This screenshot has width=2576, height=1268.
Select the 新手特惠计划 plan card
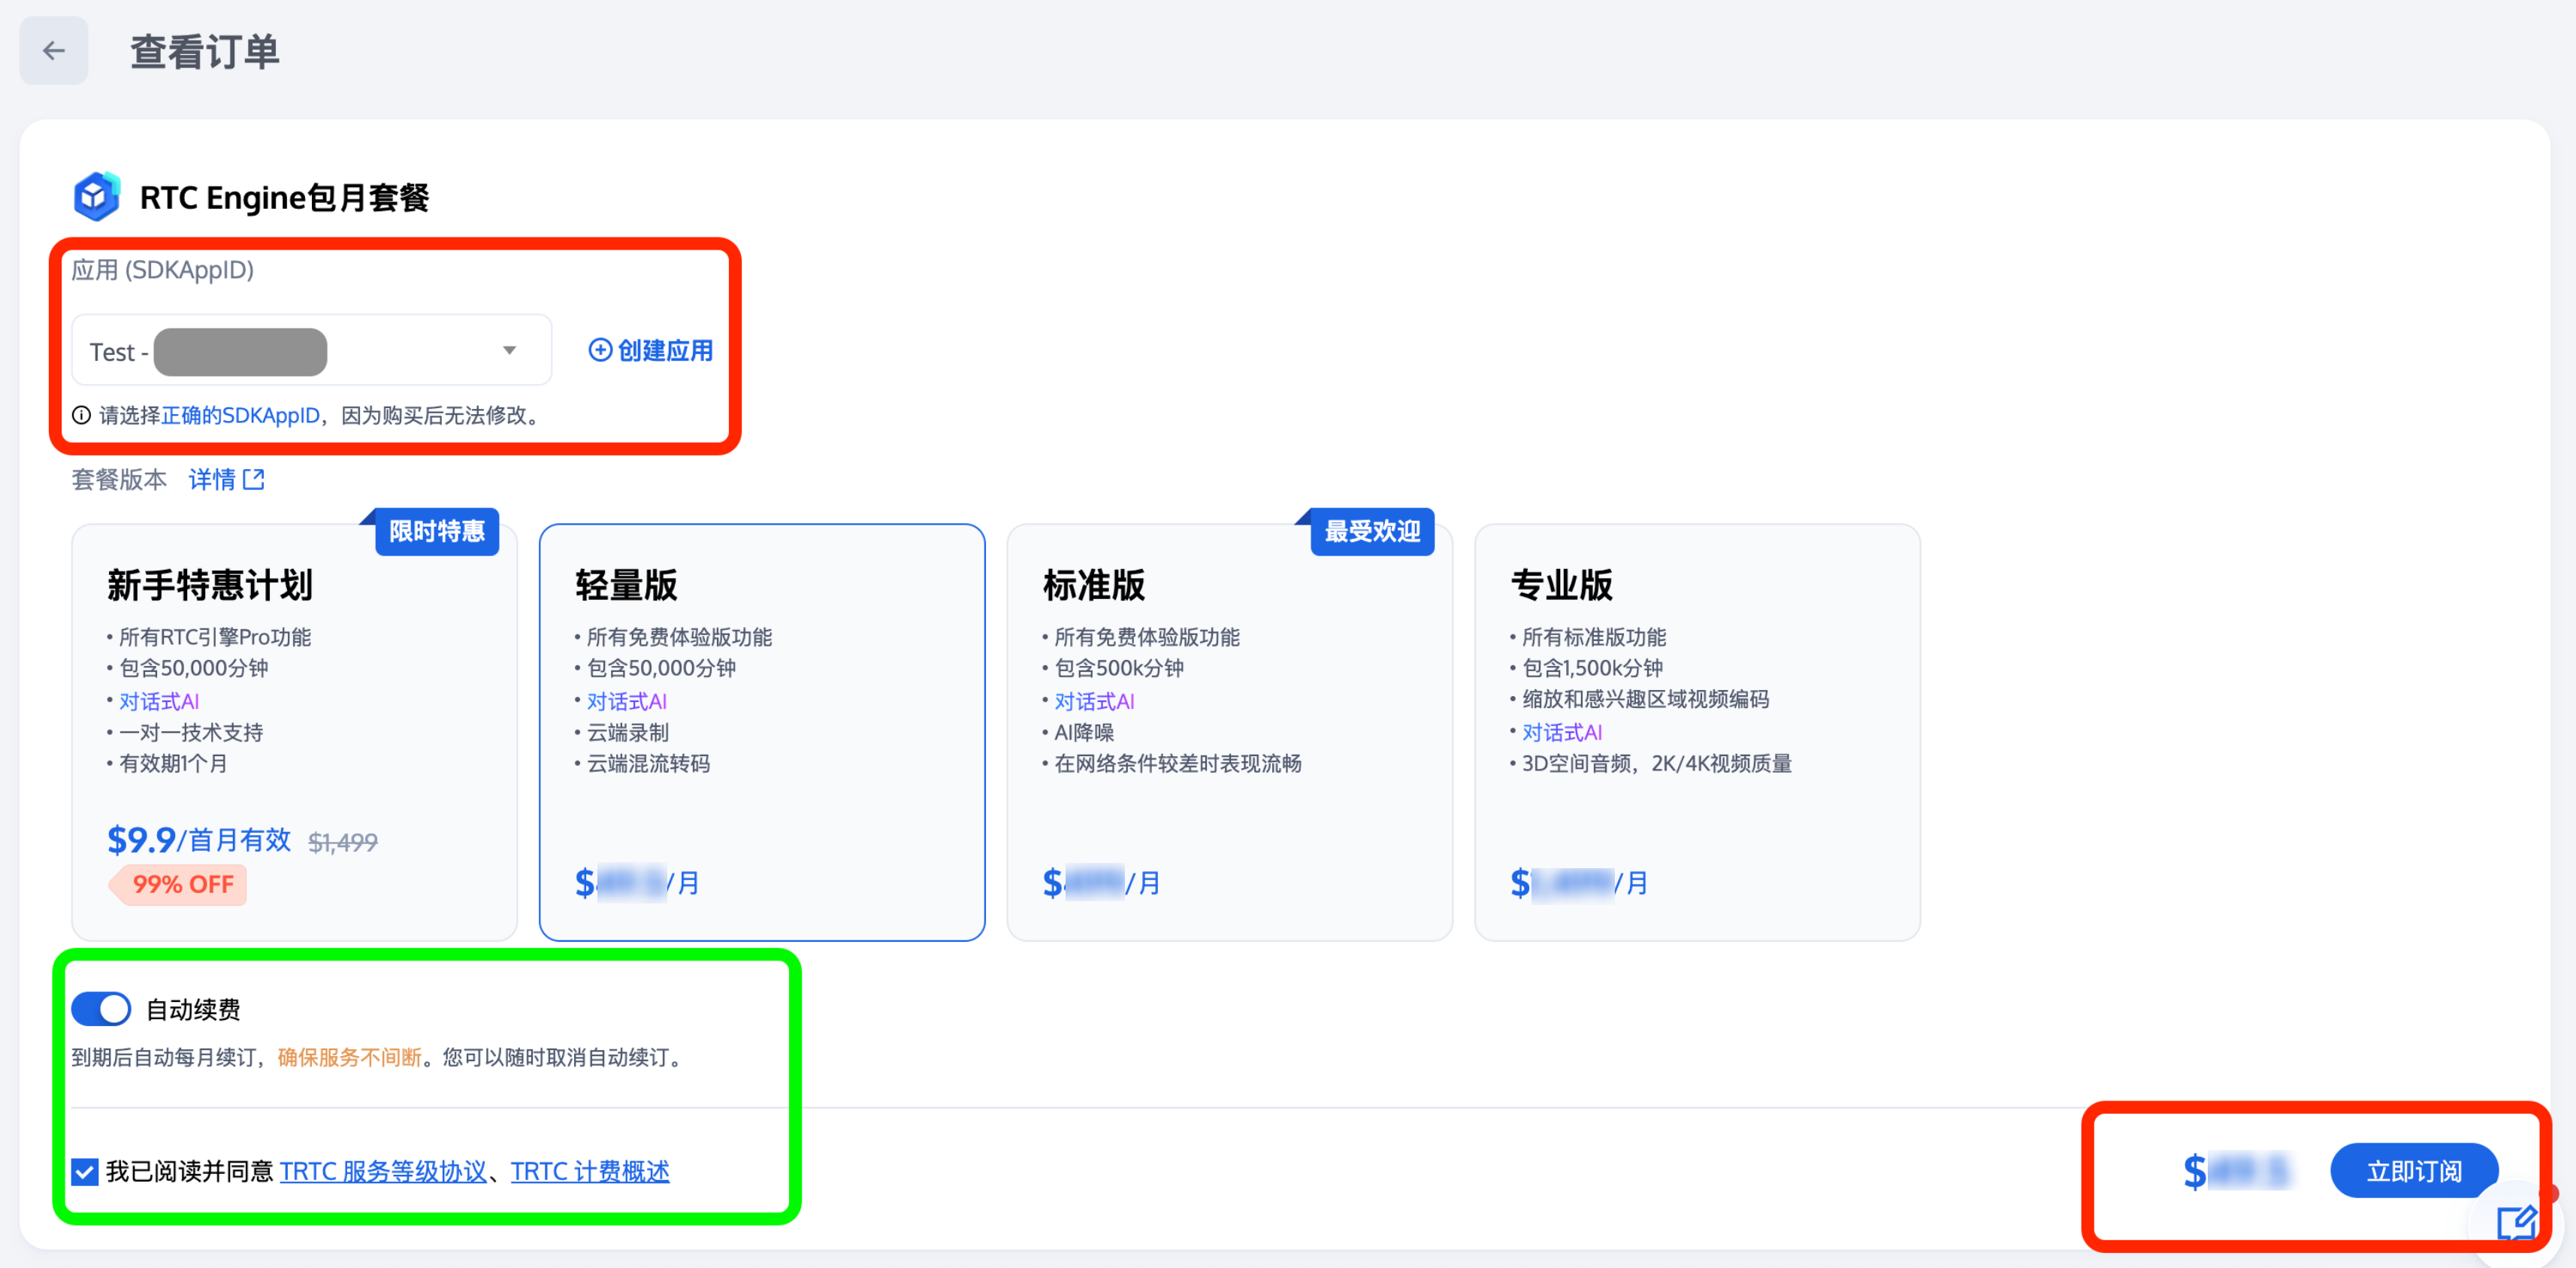(294, 732)
